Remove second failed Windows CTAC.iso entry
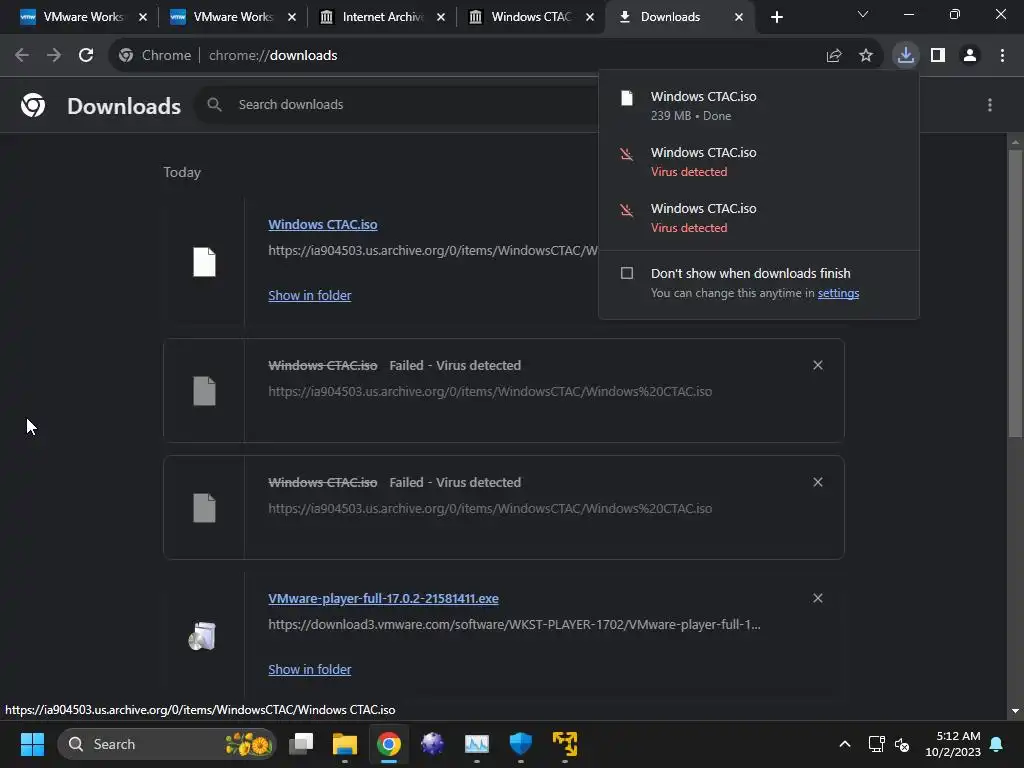The height and width of the screenshot is (768, 1024). [818, 482]
